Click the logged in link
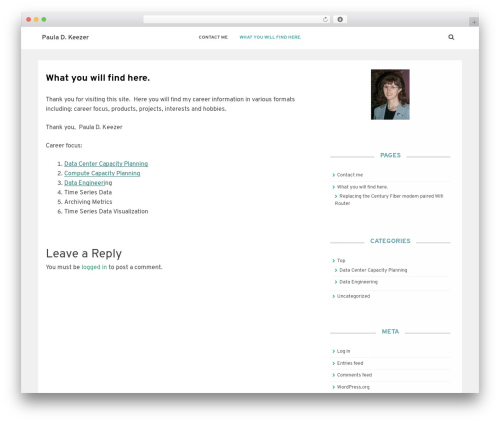The height and width of the screenshot is (423, 500). click(94, 267)
